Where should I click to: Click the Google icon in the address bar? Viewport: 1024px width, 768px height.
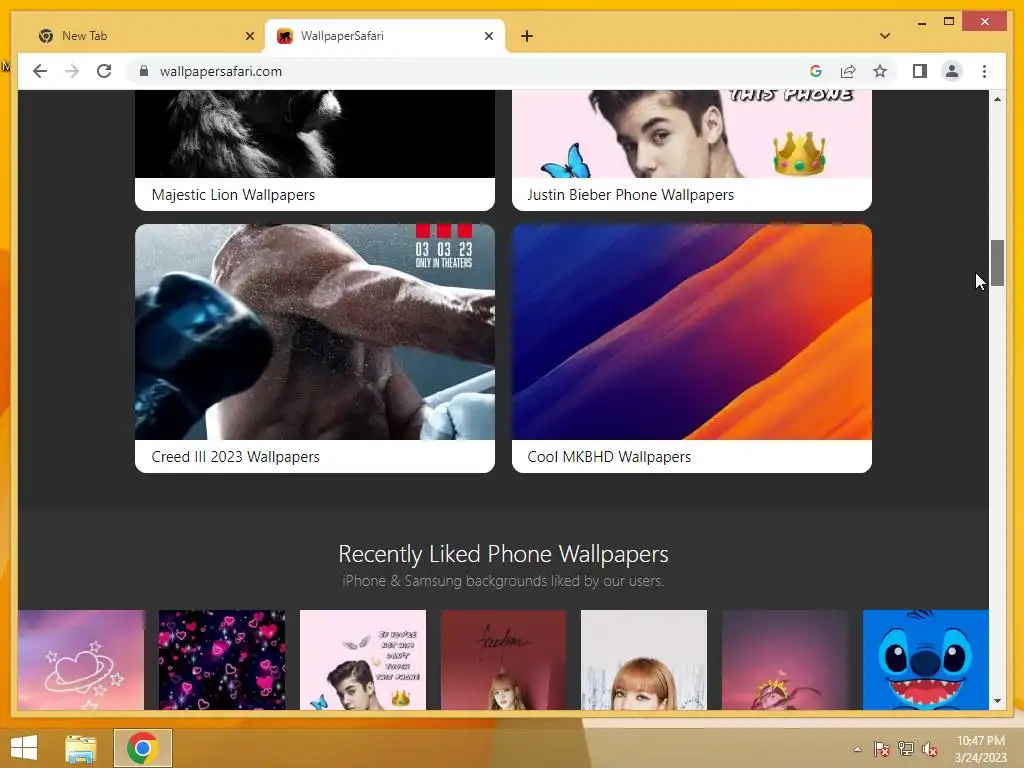point(816,71)
